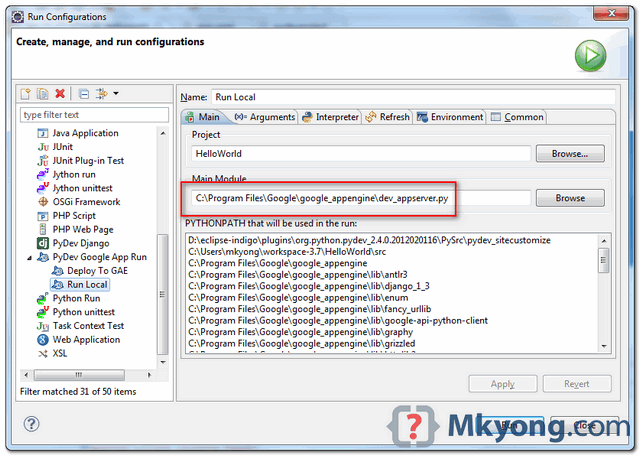
Task: Click the Python unittest icon
Action: click(42, 312)
